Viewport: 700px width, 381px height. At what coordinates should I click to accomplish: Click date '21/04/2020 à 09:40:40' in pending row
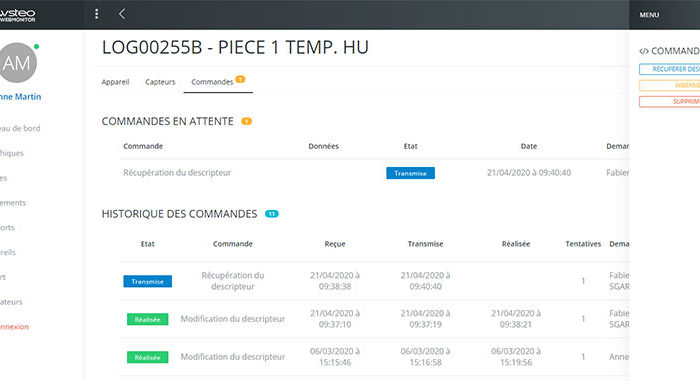(529, 172)
